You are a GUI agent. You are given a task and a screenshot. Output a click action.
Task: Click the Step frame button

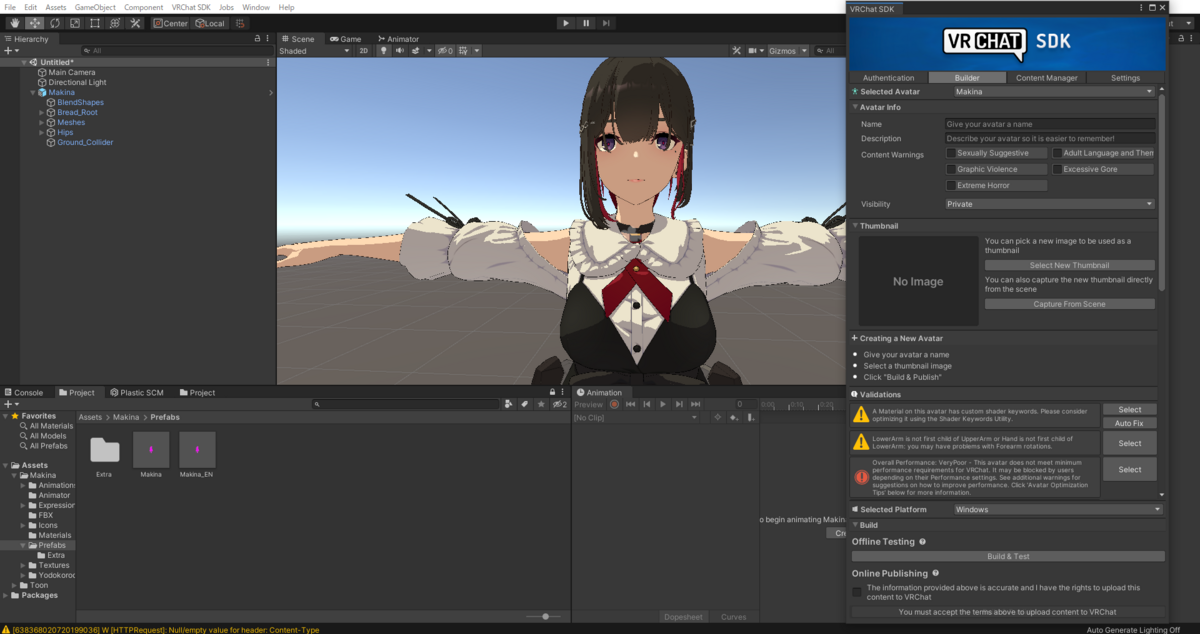pos(606,23)
